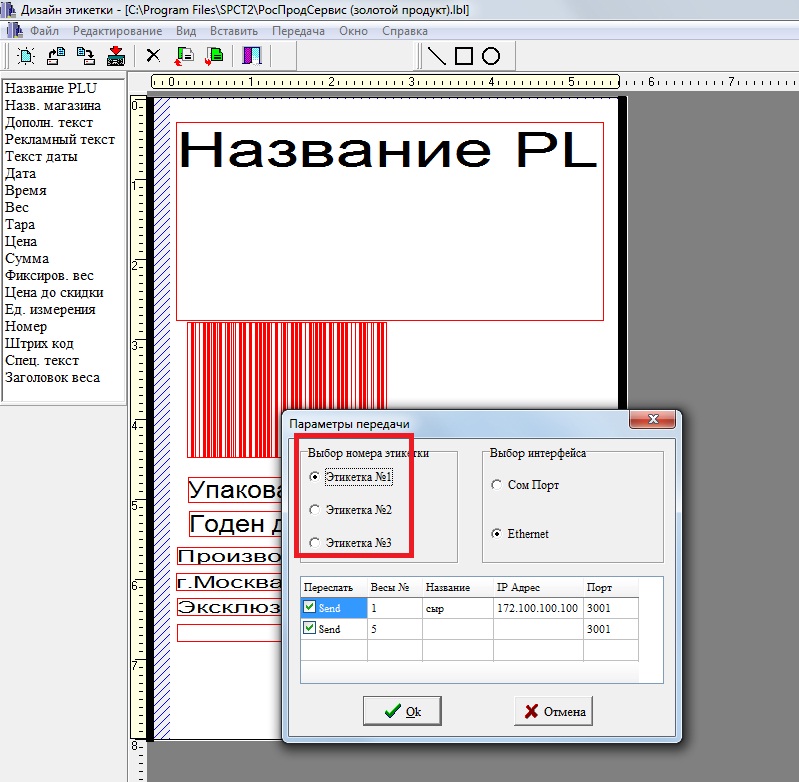799x782 pixels.
Task: Choose the Com Порт interface option
Action: (x=497, y=485)
